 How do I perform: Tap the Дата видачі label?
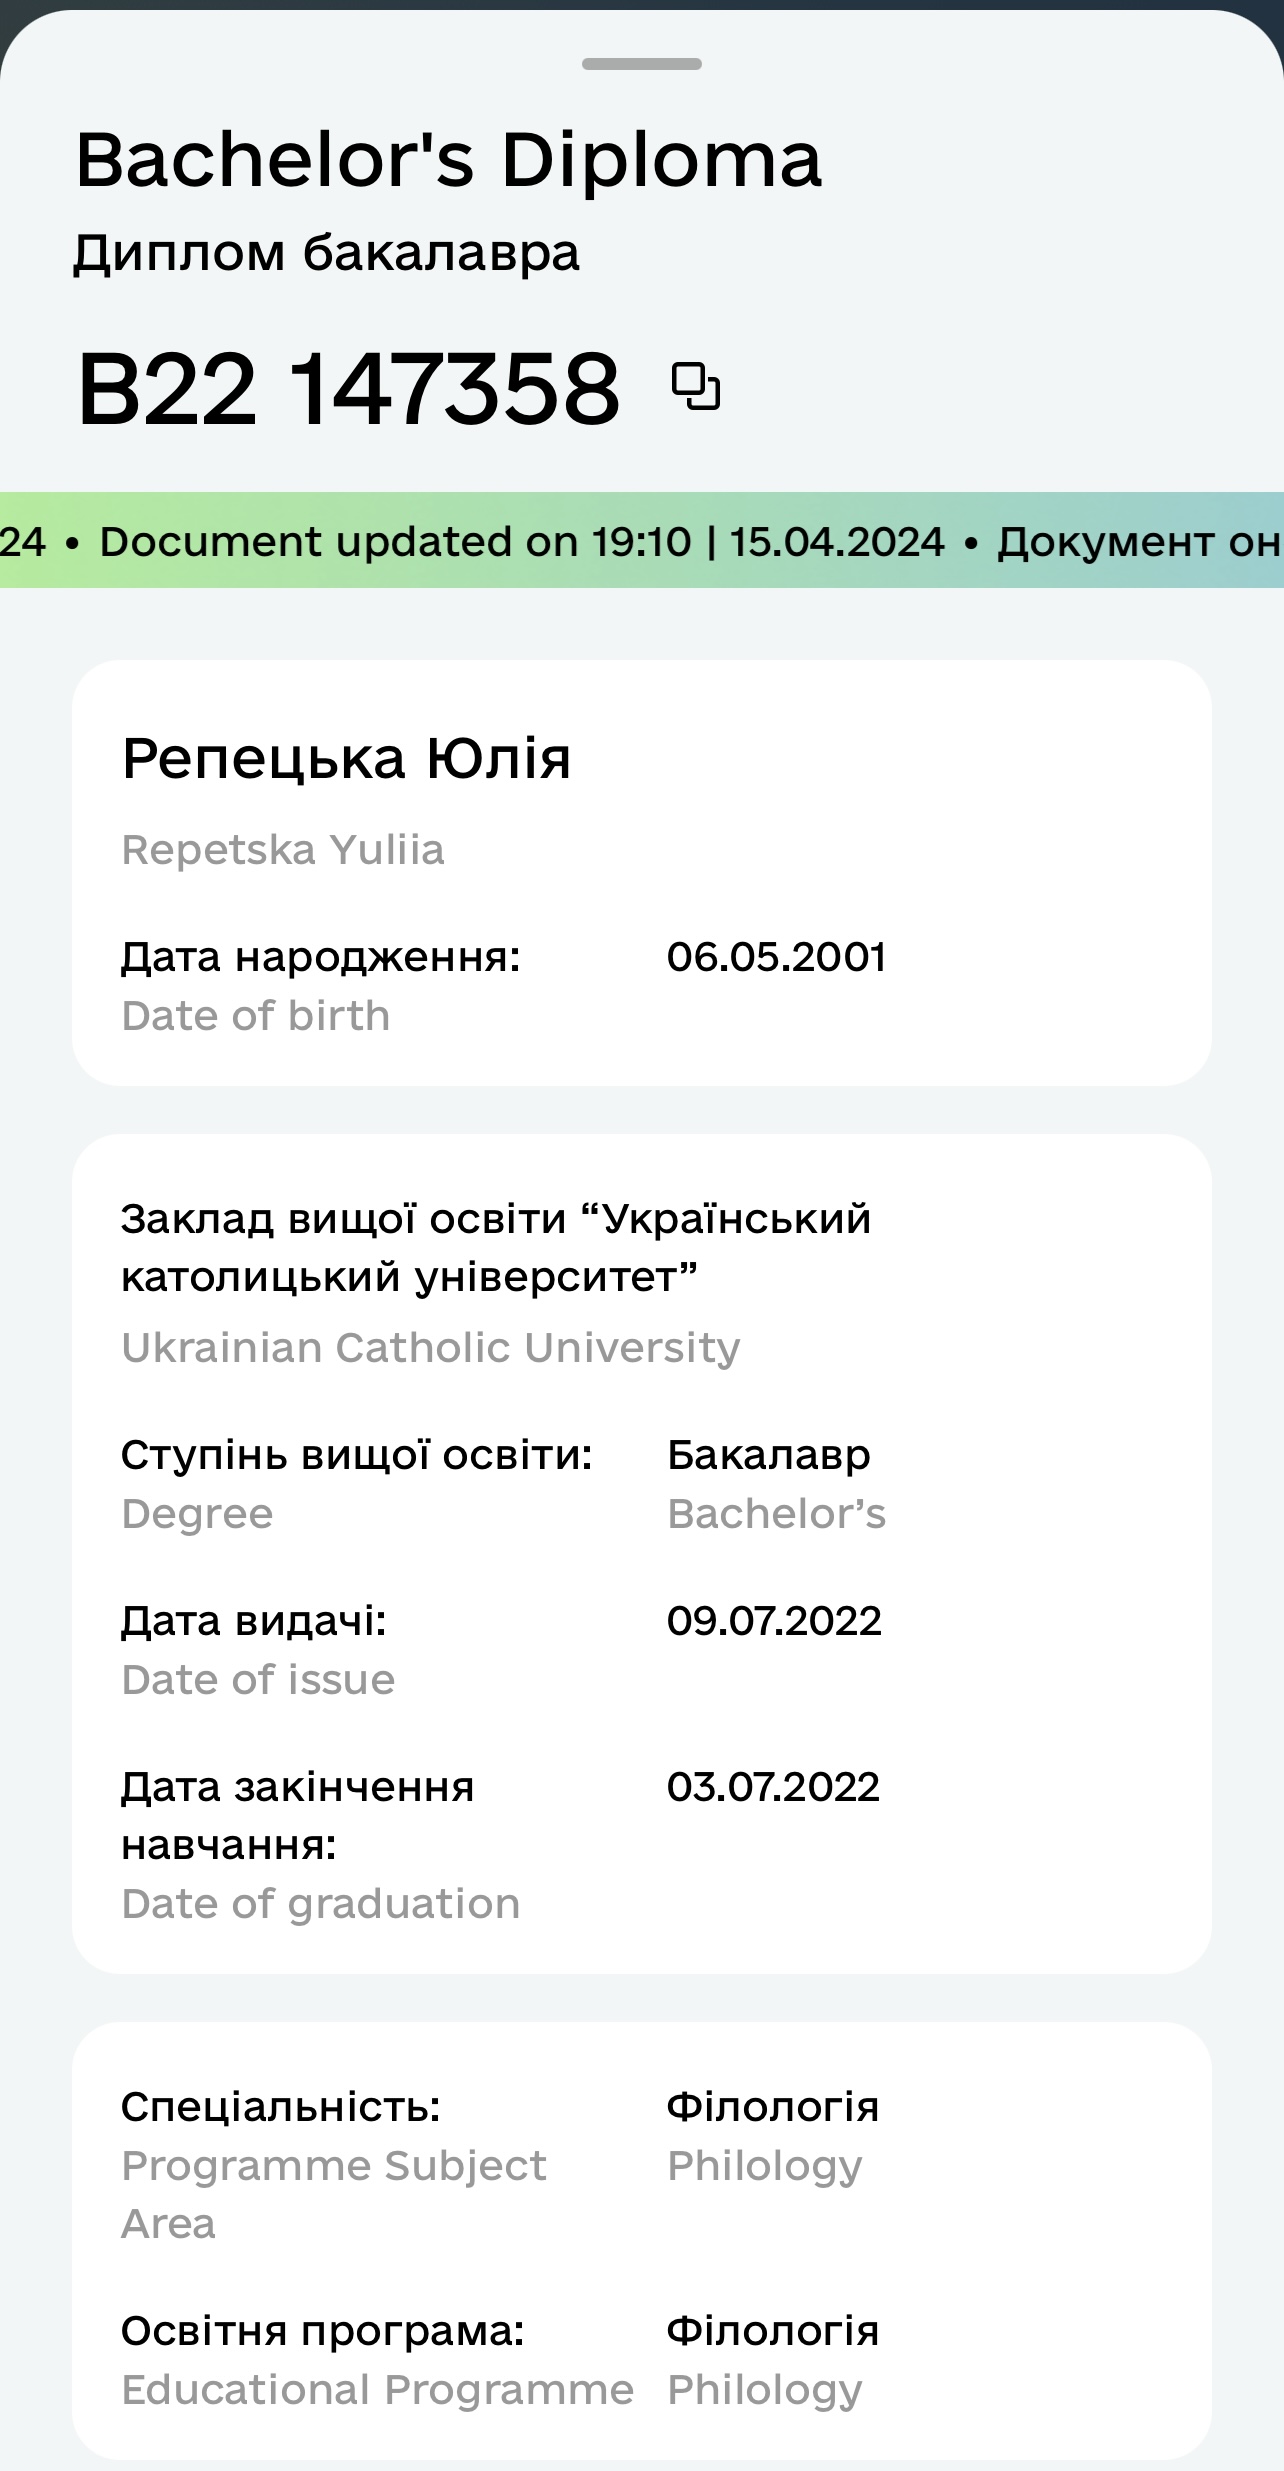click(254, 1621)
